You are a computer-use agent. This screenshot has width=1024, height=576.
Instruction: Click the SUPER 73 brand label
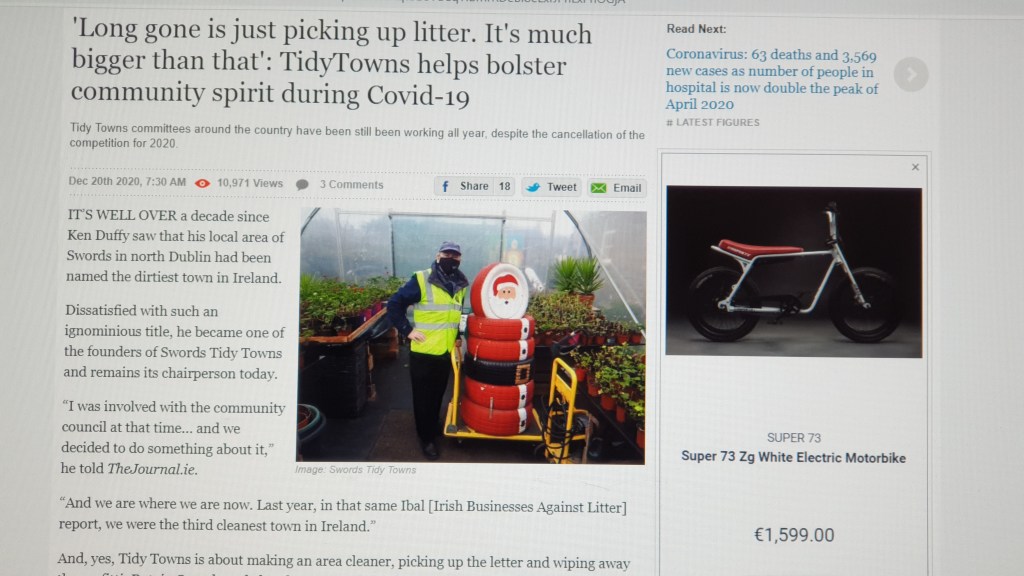coord(793,438)
